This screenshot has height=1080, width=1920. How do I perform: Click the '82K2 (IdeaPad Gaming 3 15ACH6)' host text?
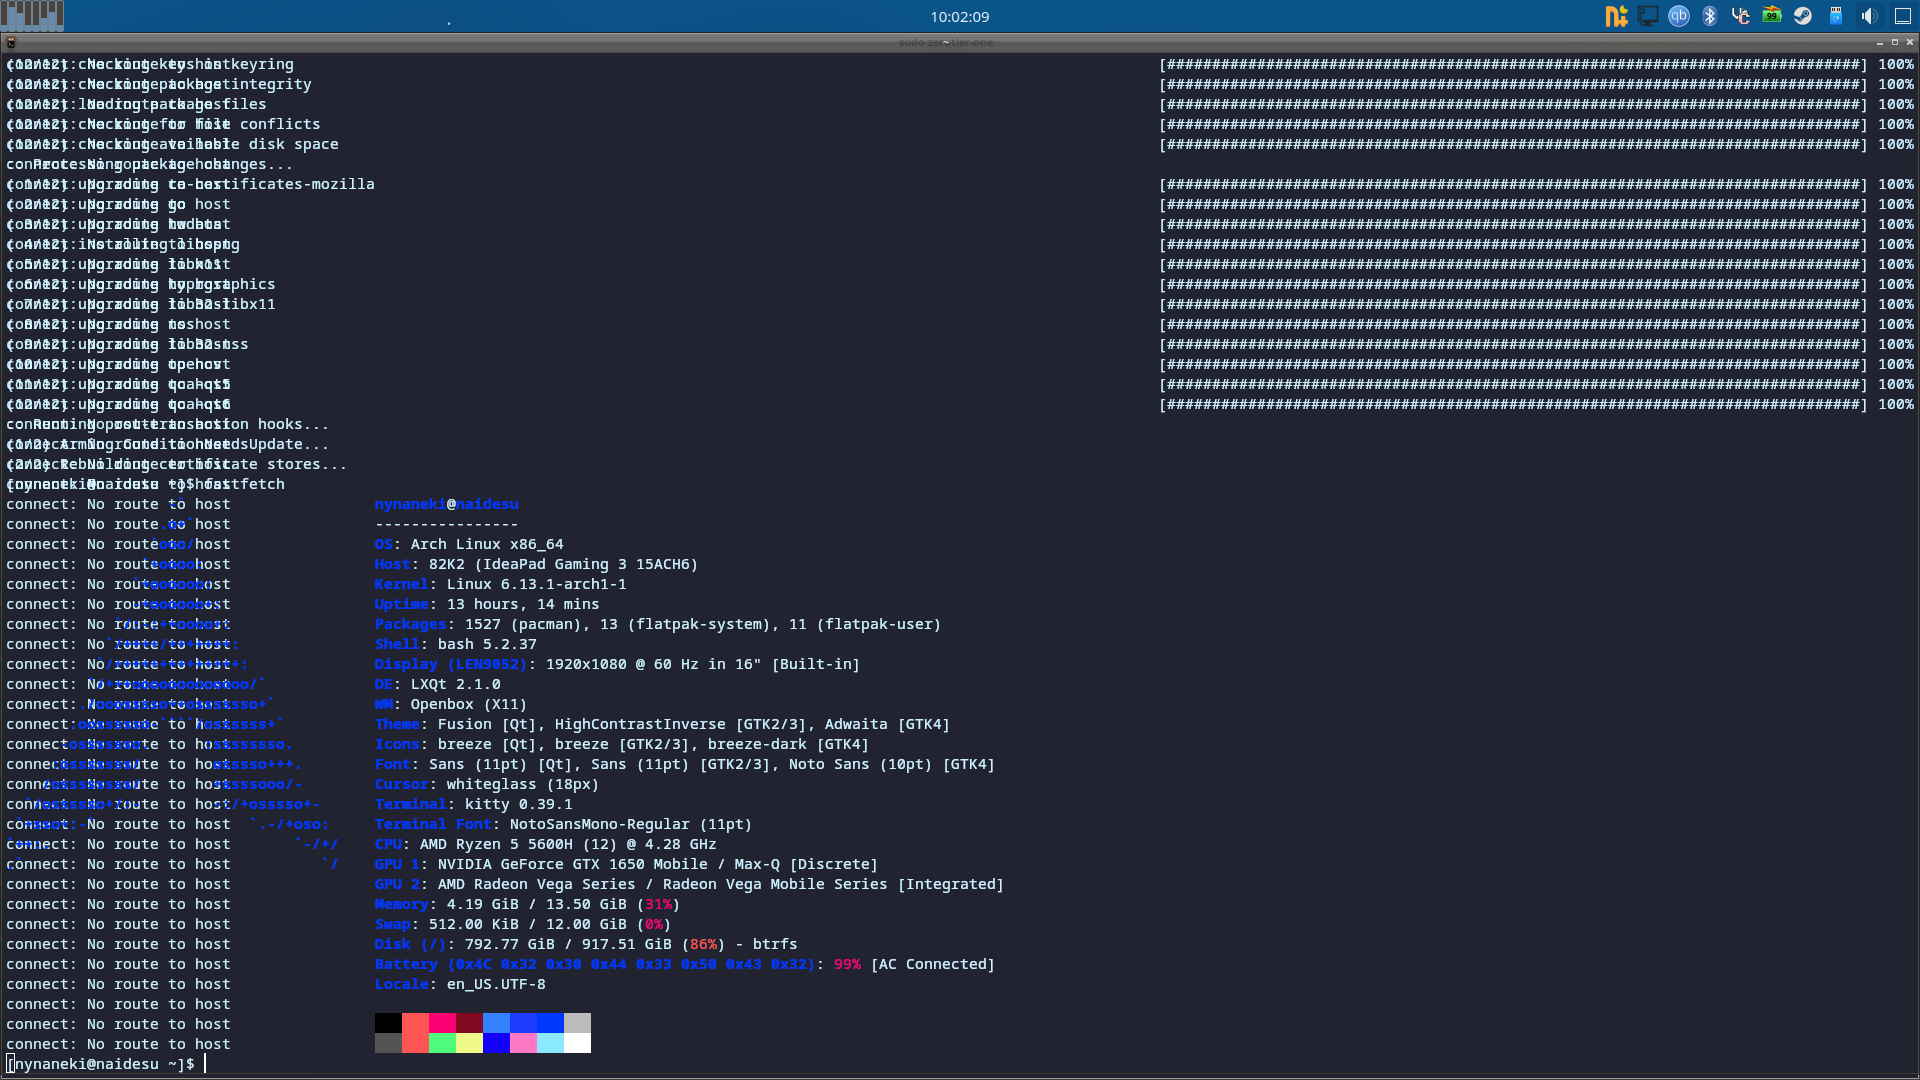click(563, 564)
